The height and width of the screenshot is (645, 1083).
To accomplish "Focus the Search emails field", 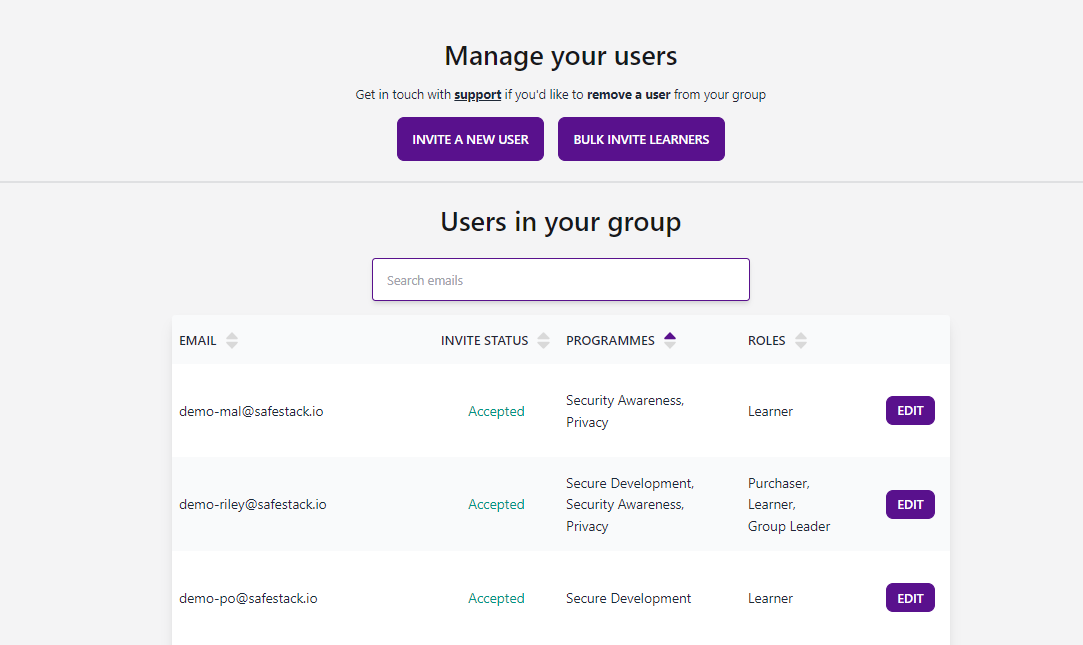I will pyautogui.click(x=561, y=280).
